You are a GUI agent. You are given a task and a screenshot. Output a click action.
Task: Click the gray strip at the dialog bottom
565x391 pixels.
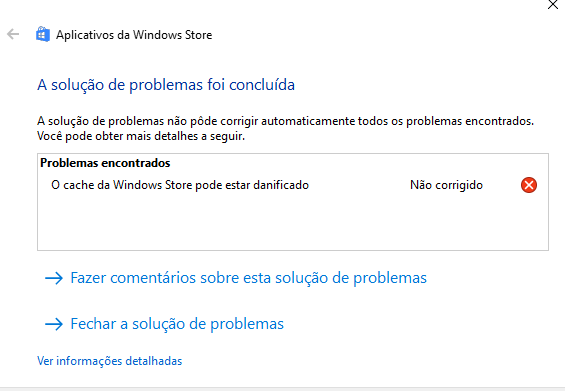(282, 389)
